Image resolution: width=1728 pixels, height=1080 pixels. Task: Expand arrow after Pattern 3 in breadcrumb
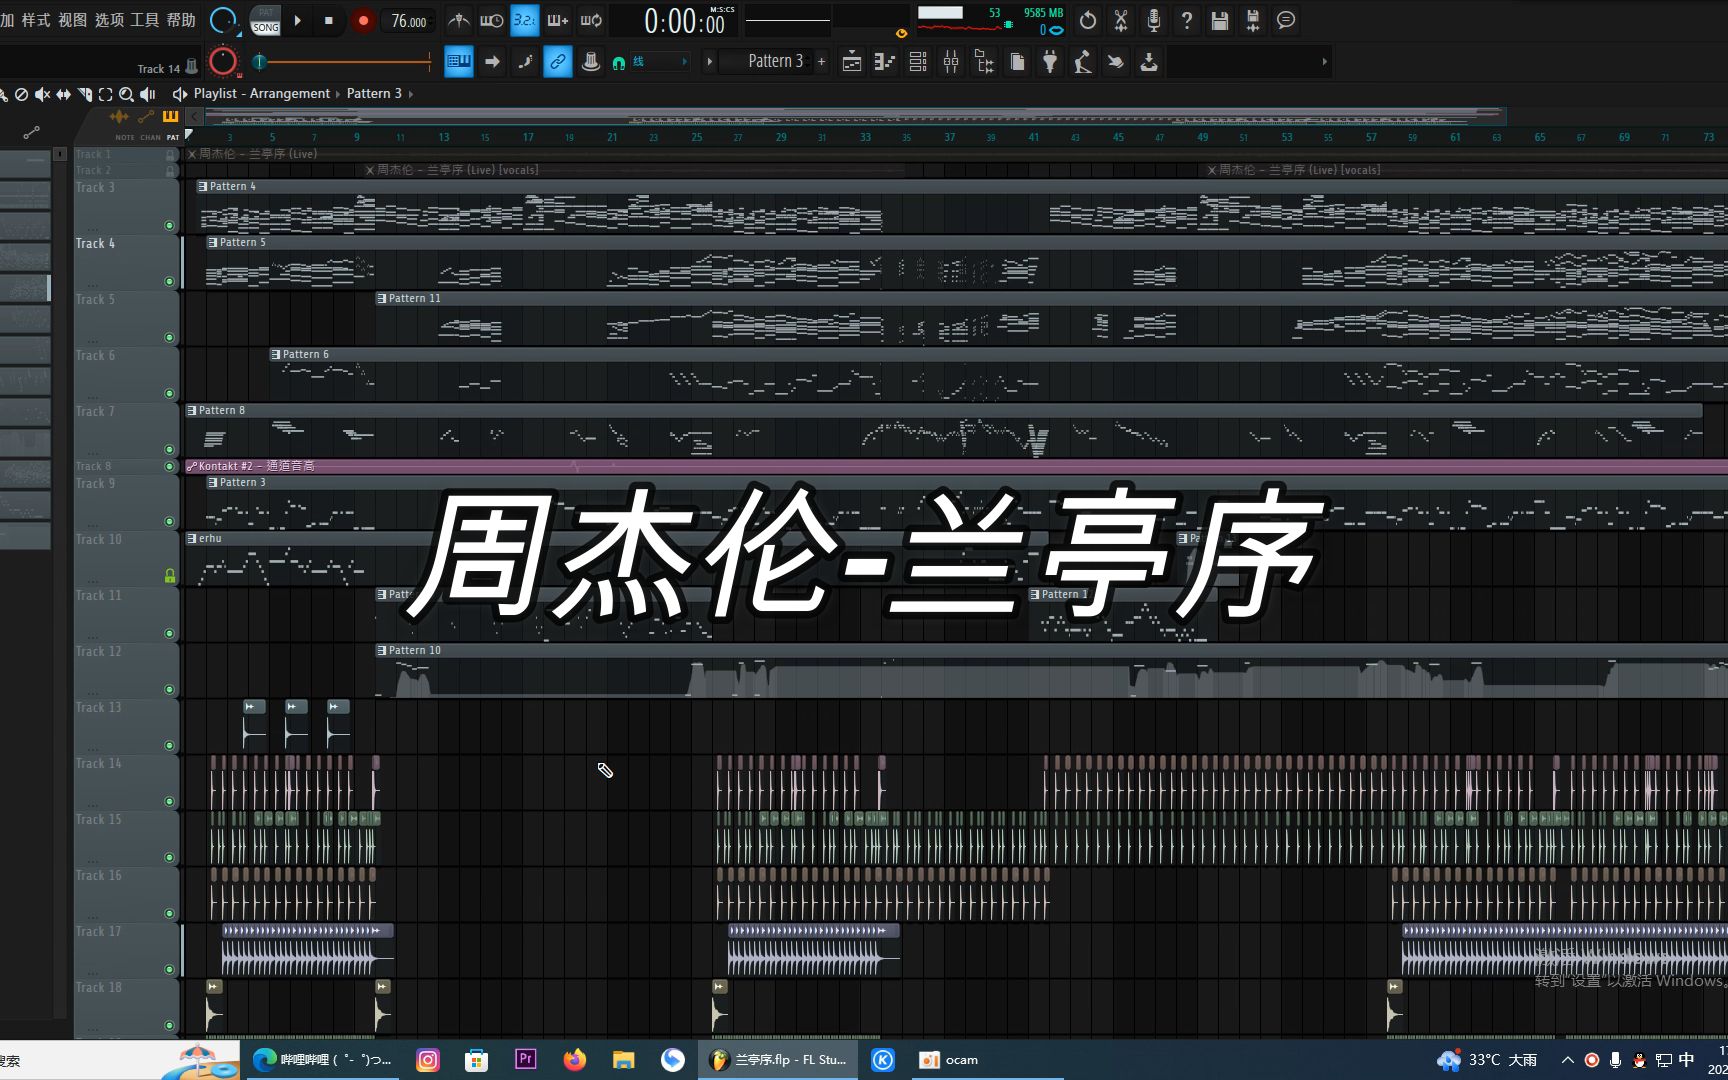410,94
